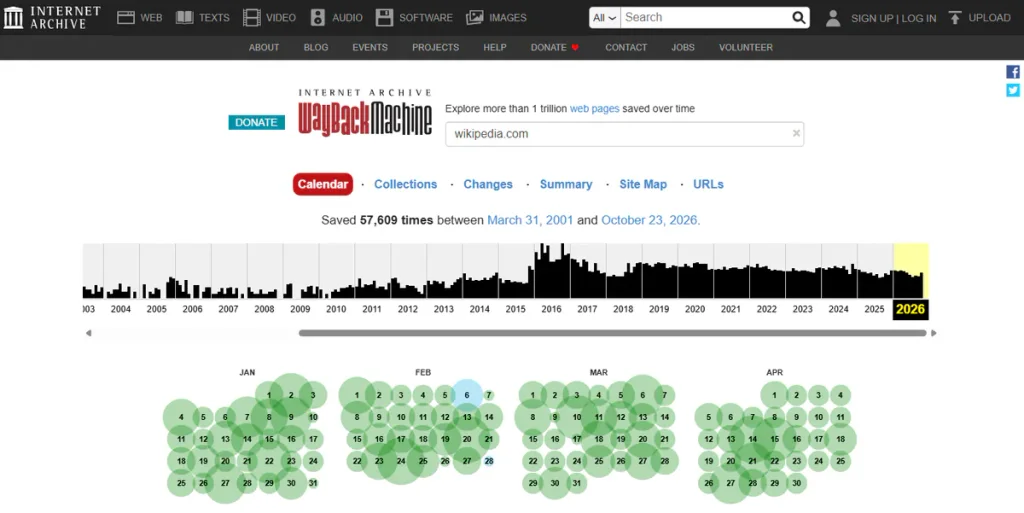Screen dimensions: 1024x513
Task: Select year 2025 in the timeline
Action: point(874,309)
